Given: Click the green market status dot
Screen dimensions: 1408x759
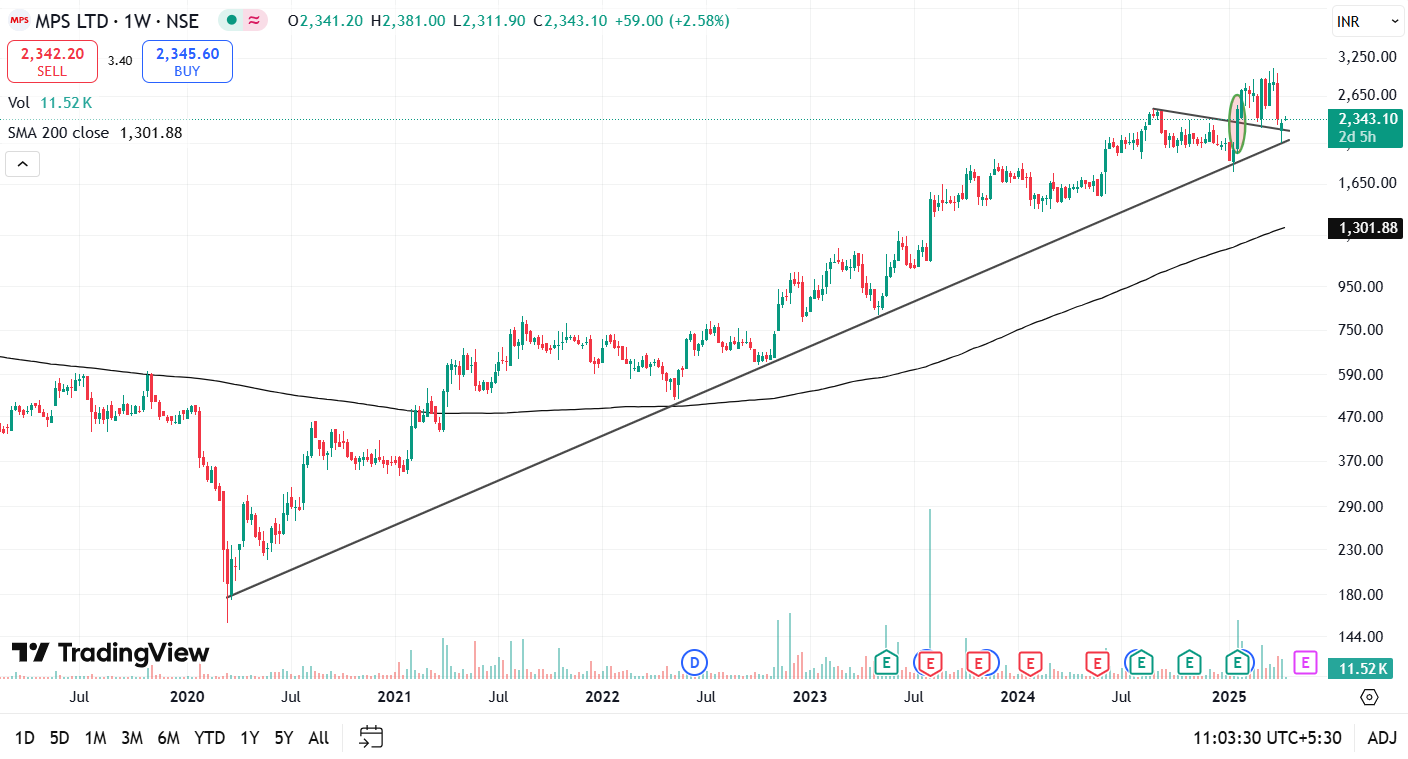Looking at the screenshot, I should [232, 21].
